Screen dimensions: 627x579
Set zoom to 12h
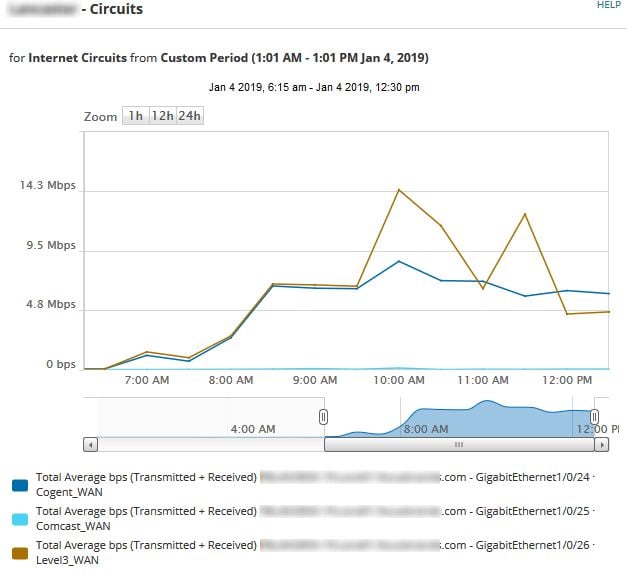click(x=163, y=116)
